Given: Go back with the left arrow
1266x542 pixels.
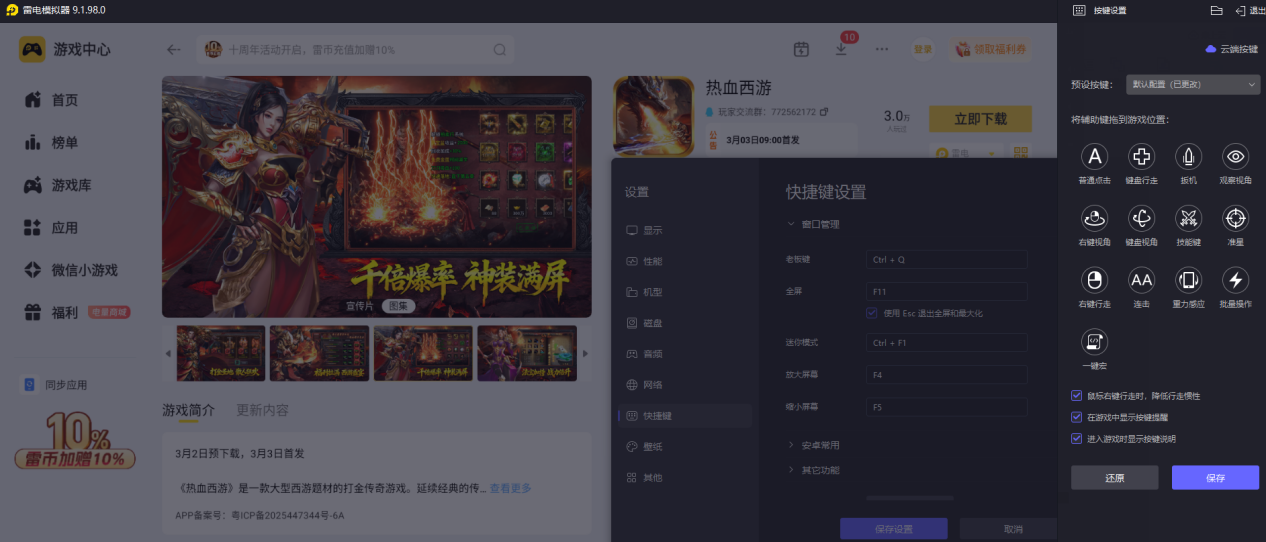Looking at the screenshot, I should (174, 49).
